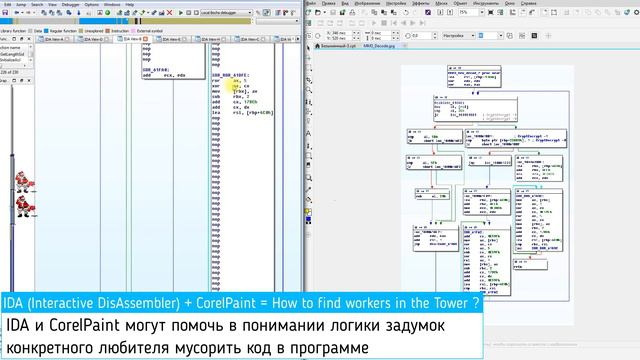Screen dimensions: 640x360
Task: Select the Zoom tool in CorelPaint toolbox
Action: (x=309, y=90)
